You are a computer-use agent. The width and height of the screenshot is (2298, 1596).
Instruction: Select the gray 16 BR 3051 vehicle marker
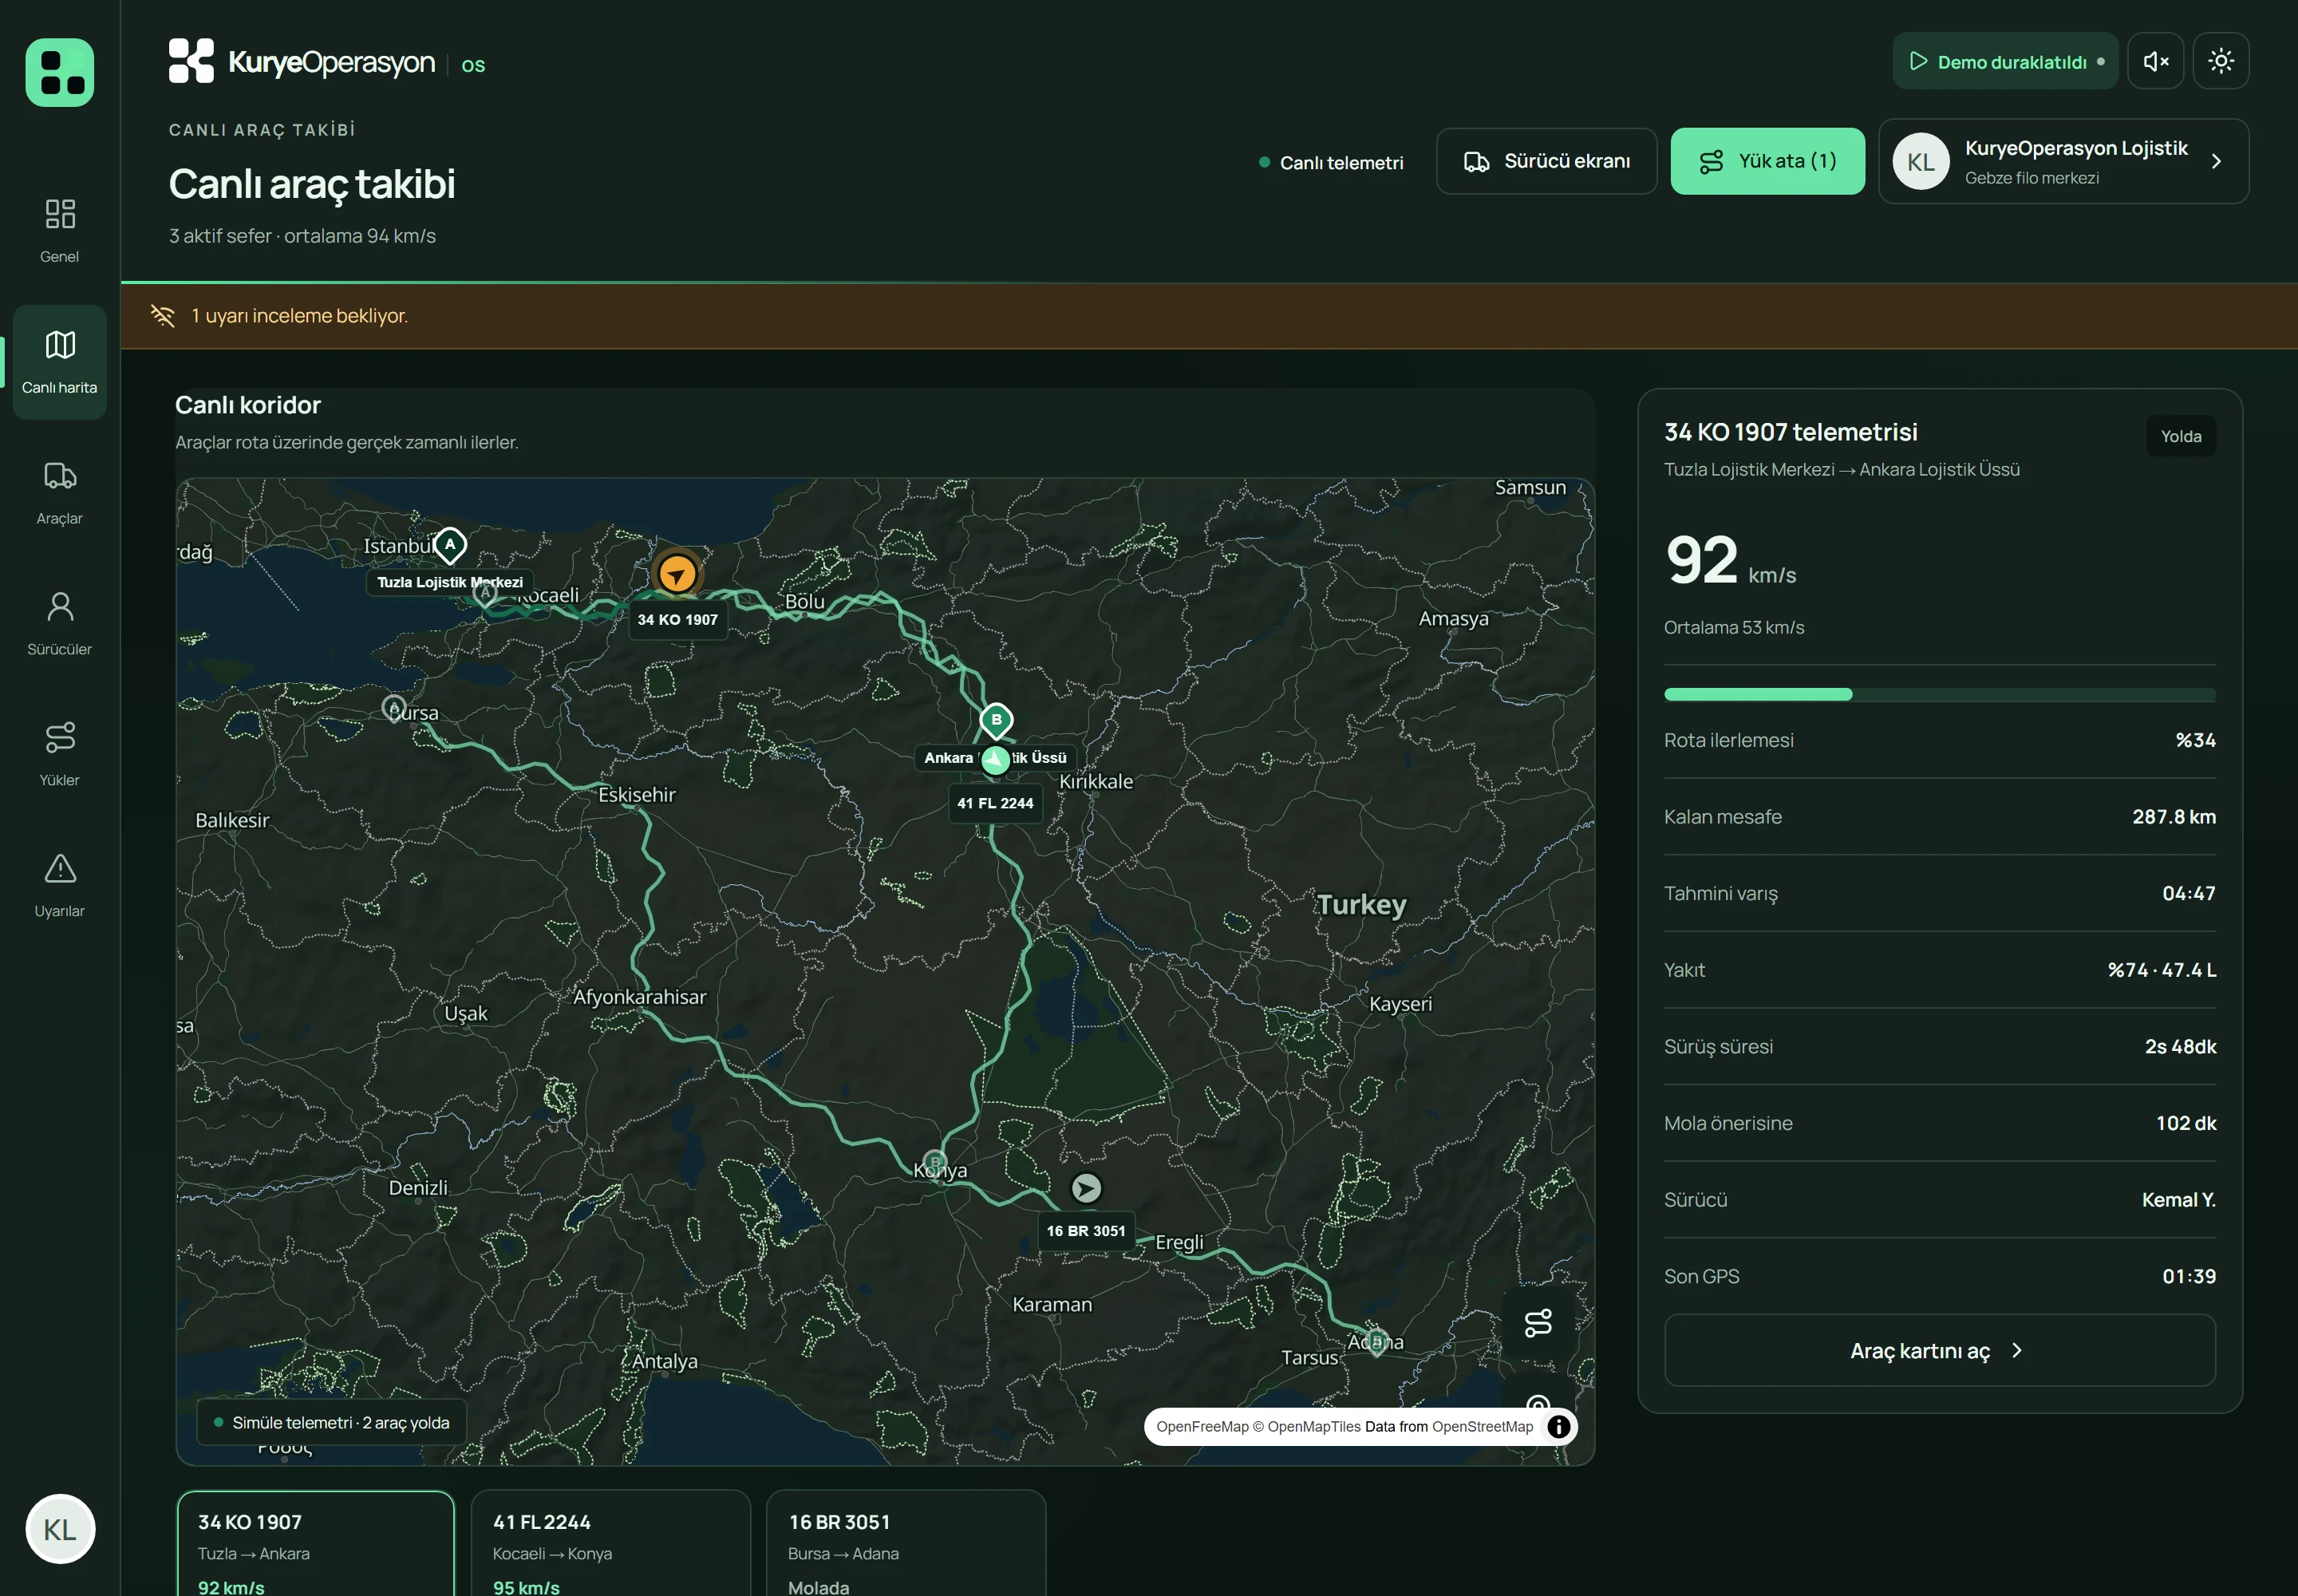click(1087, 1188)
